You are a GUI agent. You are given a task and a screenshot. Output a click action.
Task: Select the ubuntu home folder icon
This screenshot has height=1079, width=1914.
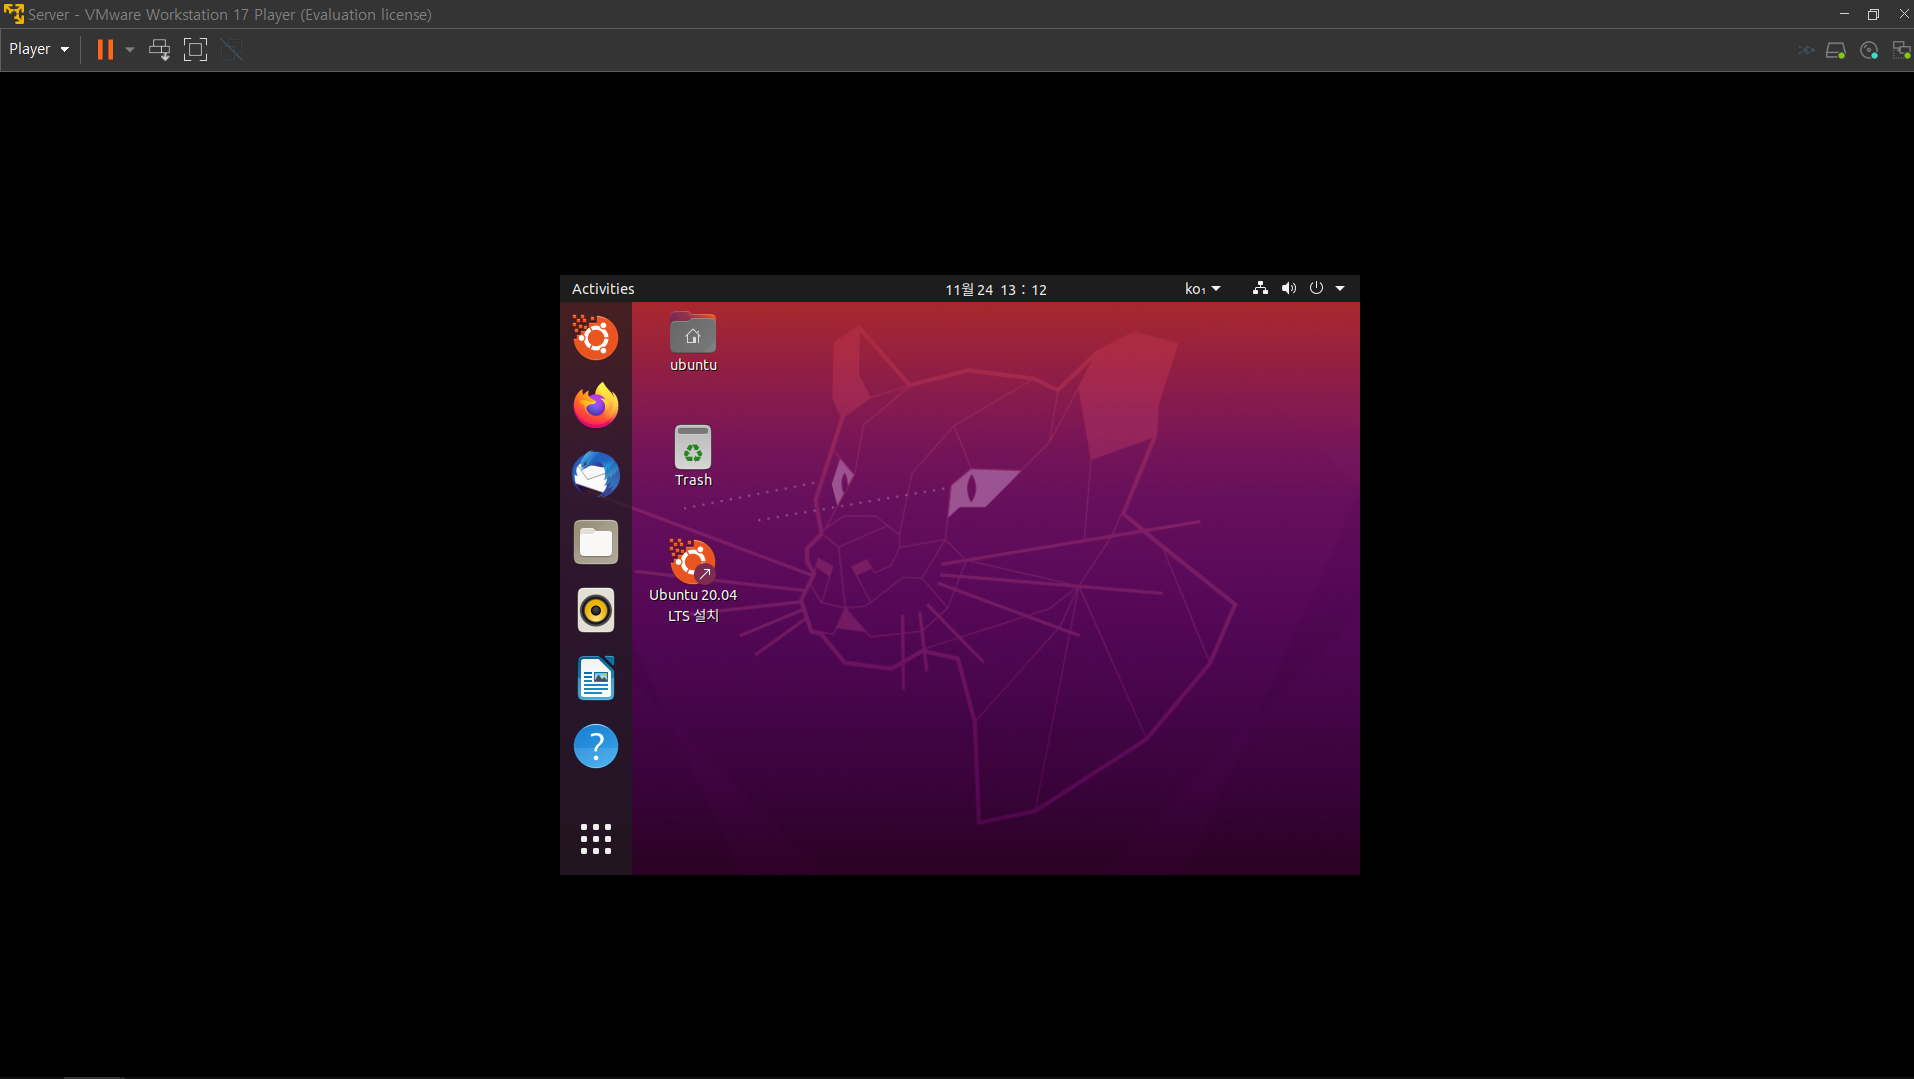[693, 342]
